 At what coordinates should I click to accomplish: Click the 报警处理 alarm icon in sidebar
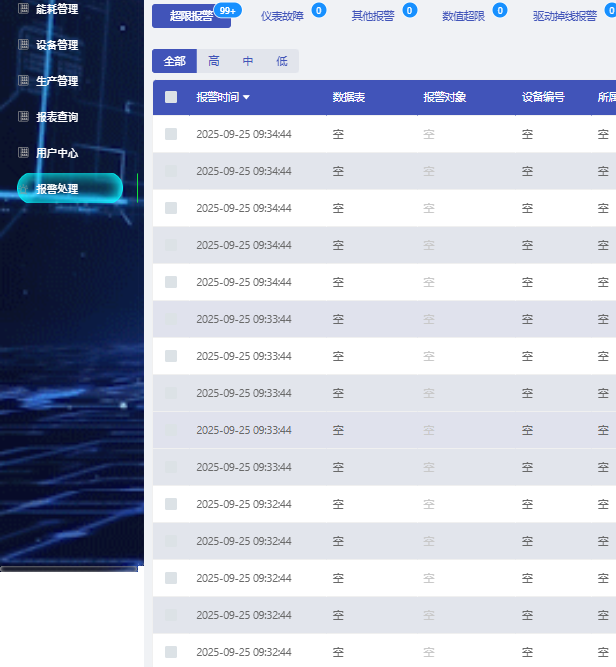click(x=24, y=188)
